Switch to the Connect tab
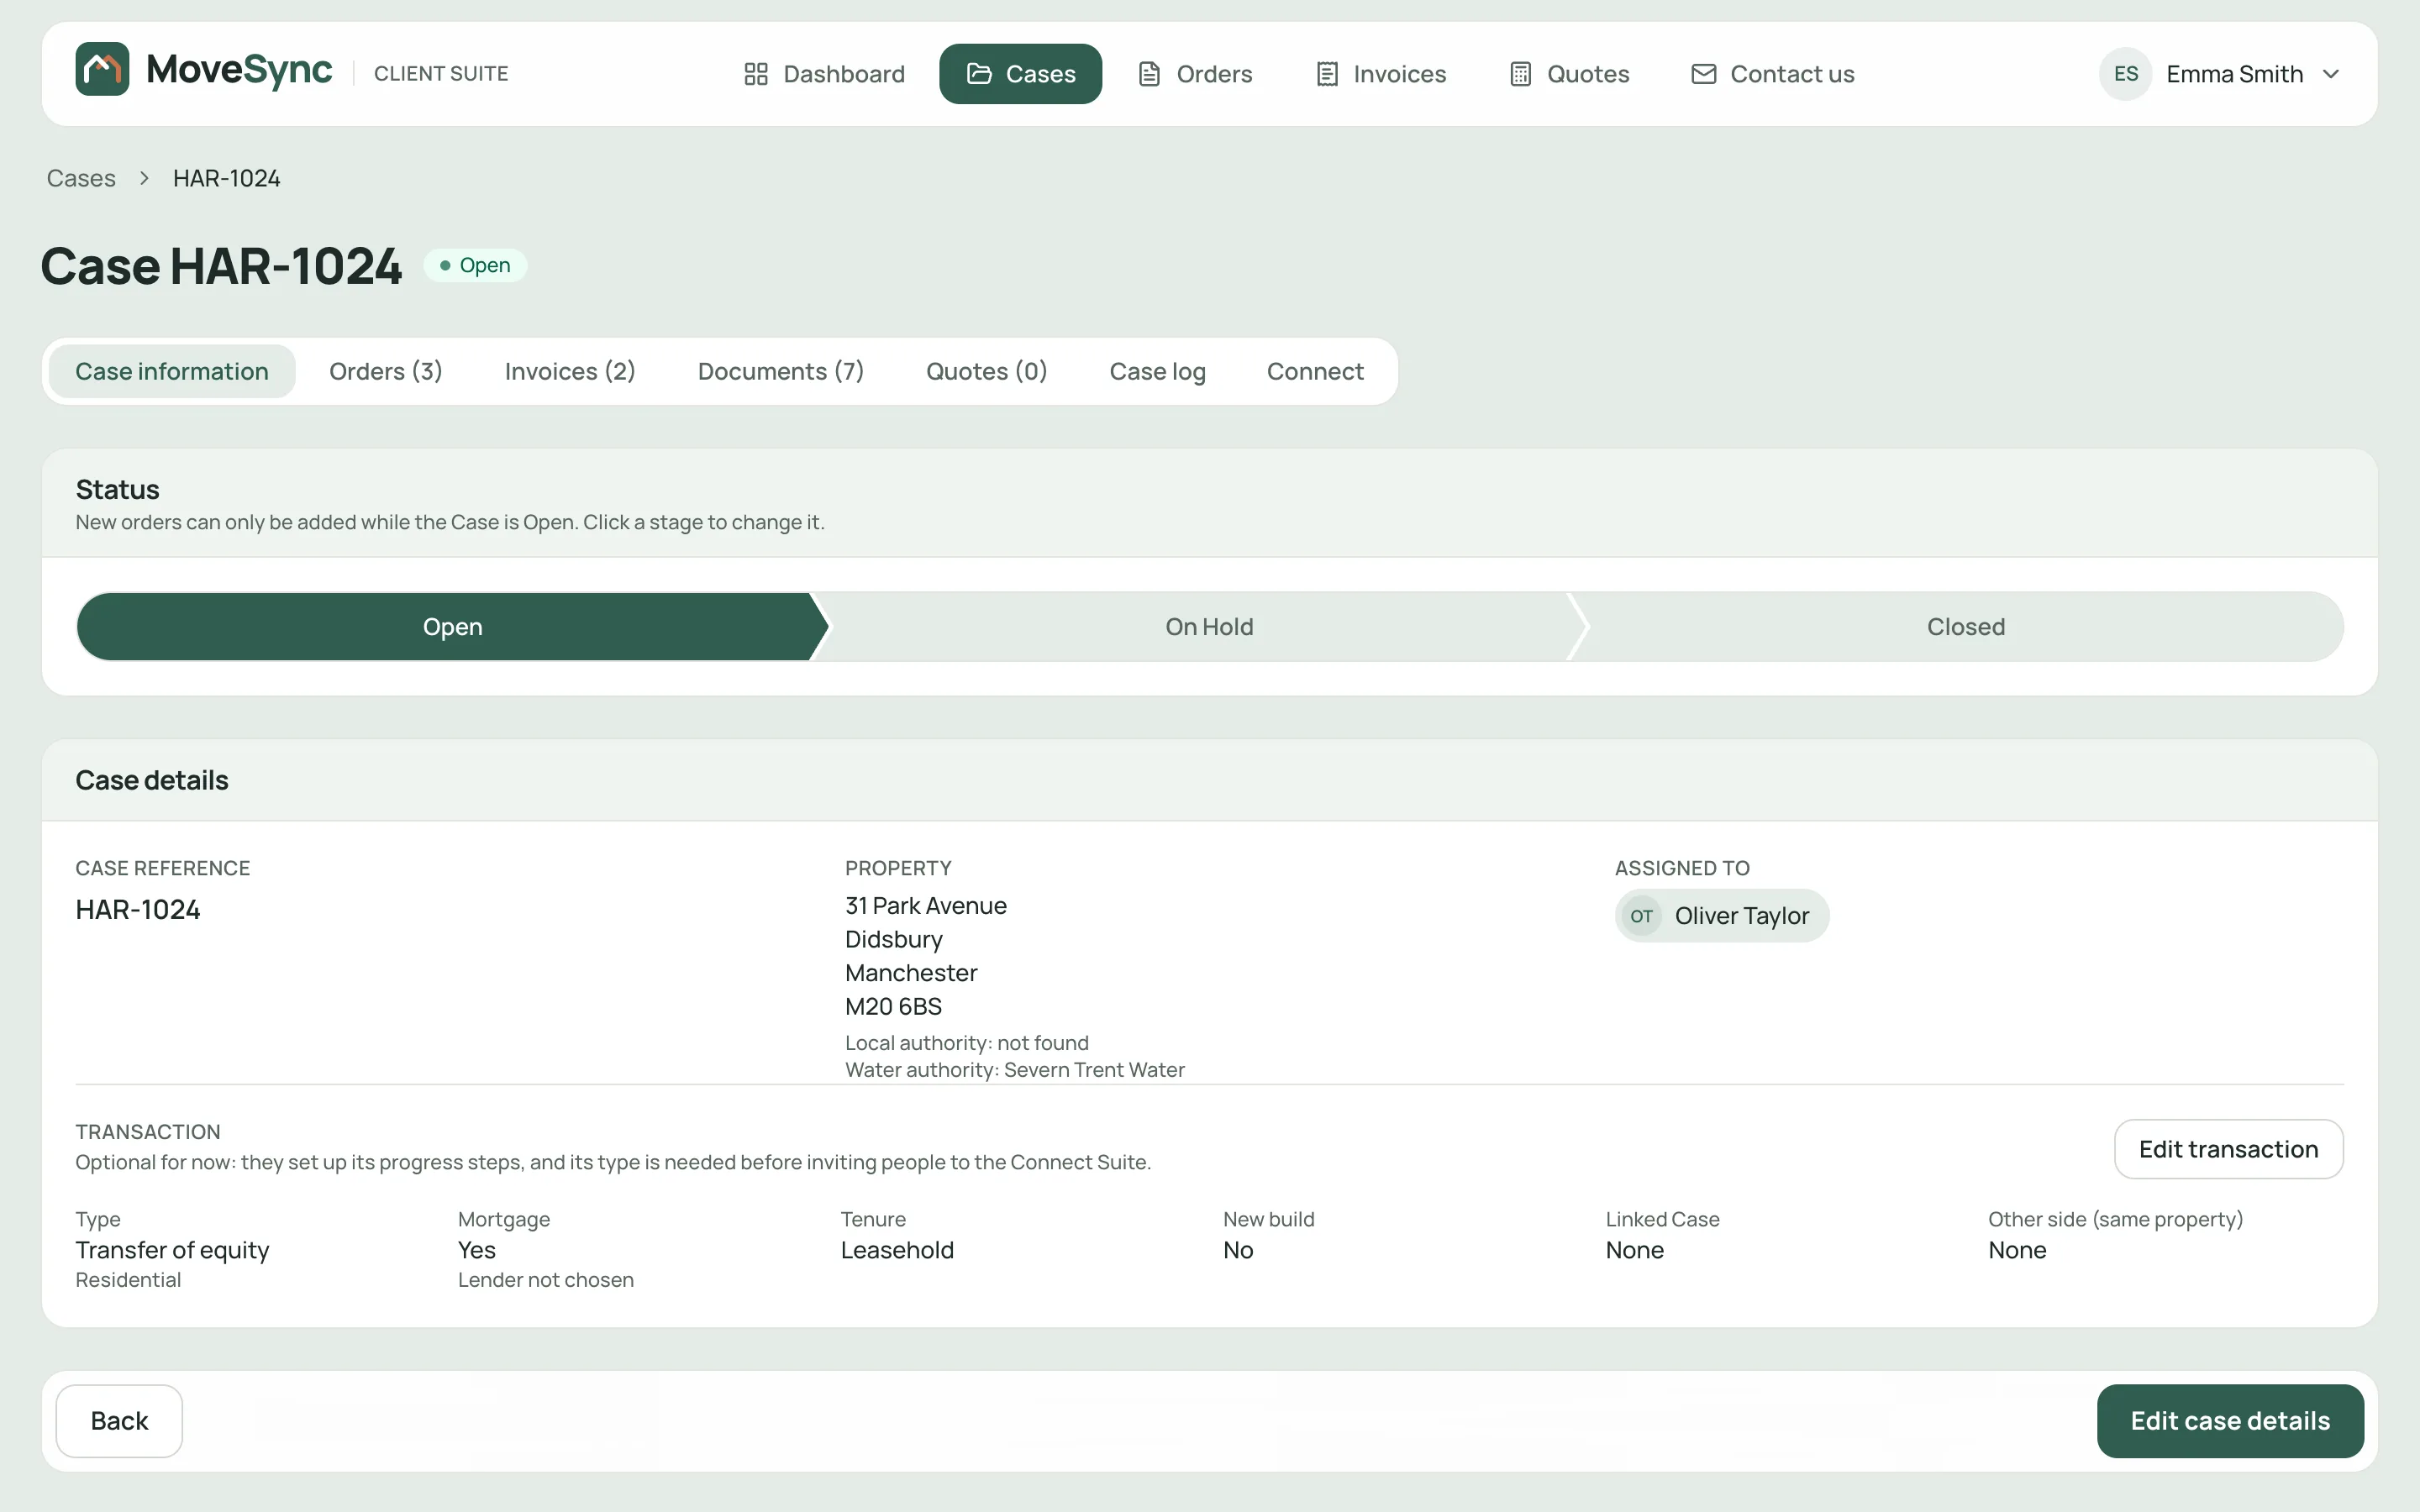This screenshot has height=1512, width=2420. pyautogui.click(x=1315, y=371)
